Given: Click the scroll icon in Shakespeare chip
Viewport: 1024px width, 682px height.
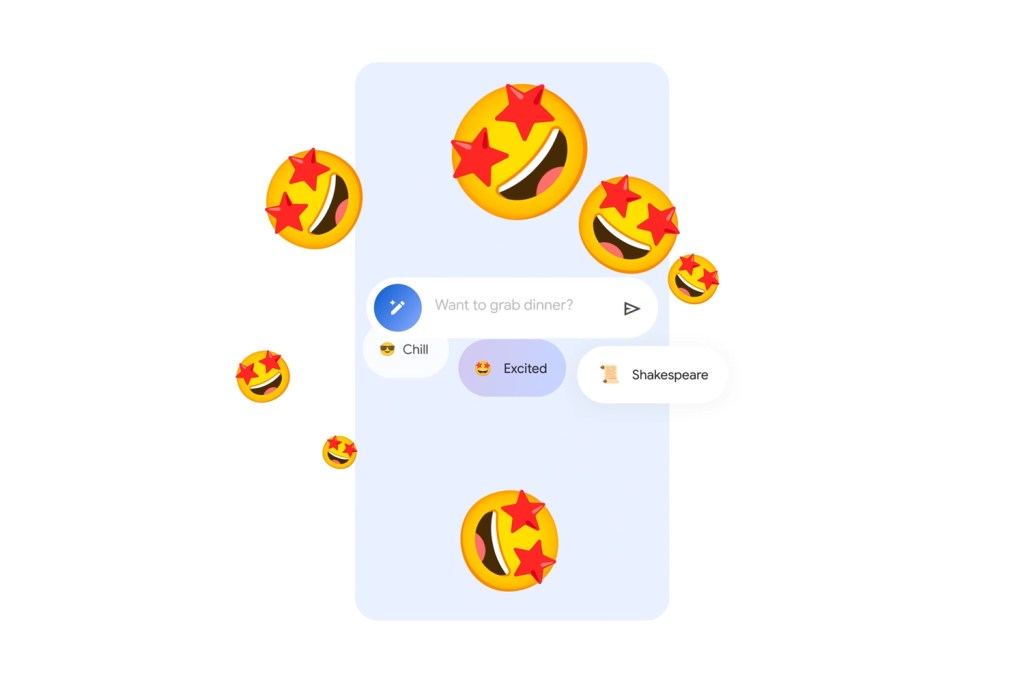Looking at the screenshot, I should (x=609, y=374).
